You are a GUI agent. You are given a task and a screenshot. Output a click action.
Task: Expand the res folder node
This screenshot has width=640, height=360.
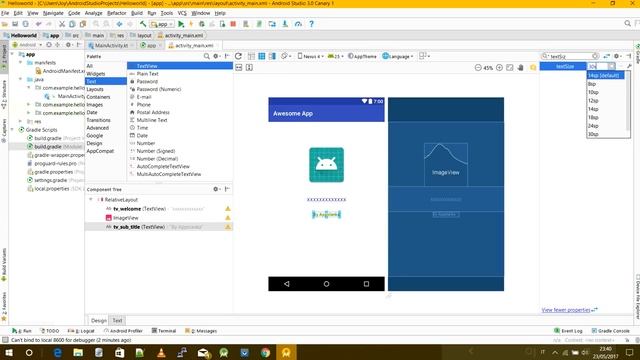point(20,121)
